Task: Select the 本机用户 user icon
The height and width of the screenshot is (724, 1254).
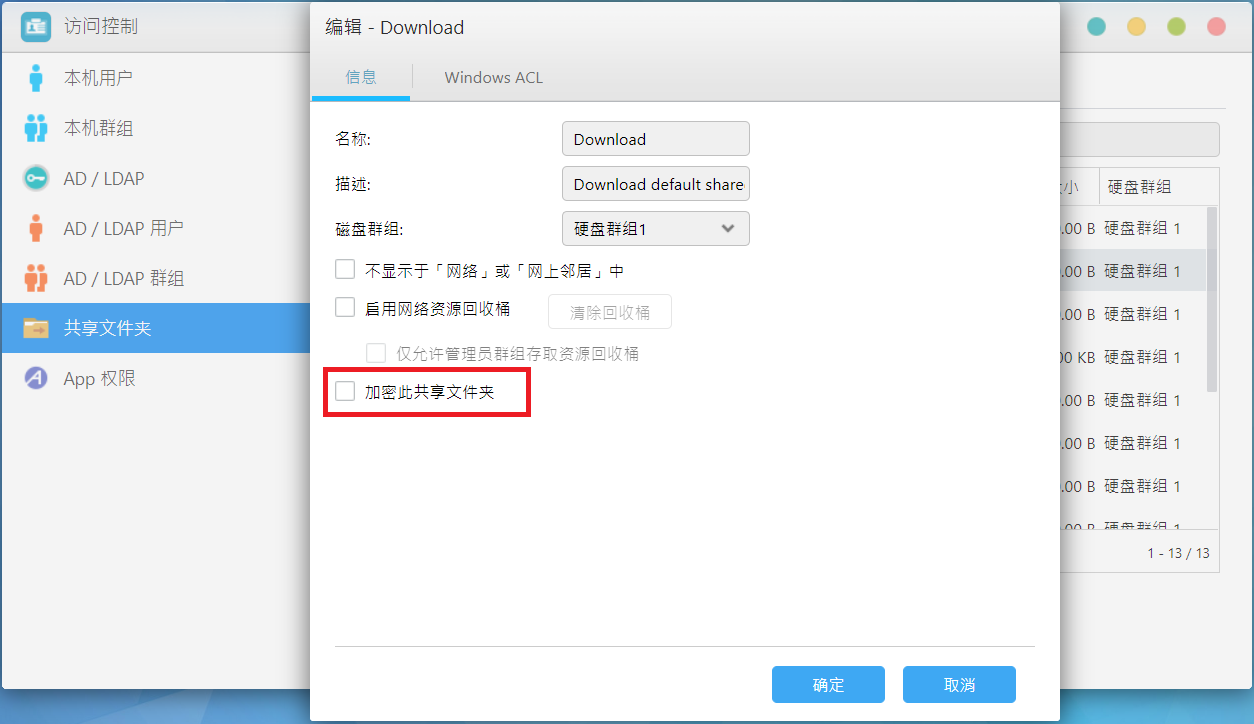Action: pos(36,78)
